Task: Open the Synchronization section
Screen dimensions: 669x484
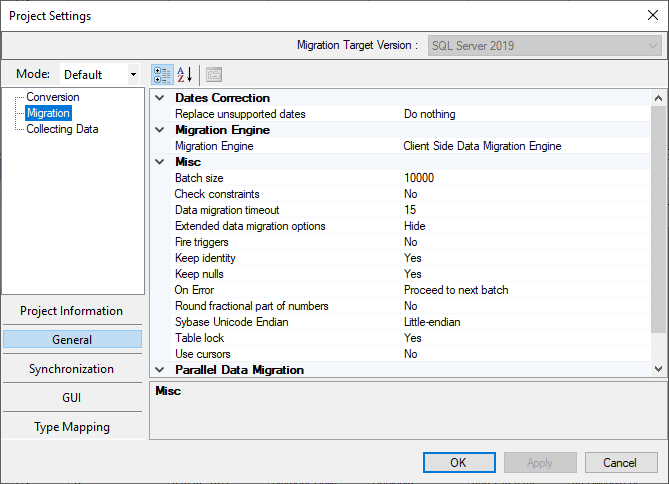Action: pos(72,369)
